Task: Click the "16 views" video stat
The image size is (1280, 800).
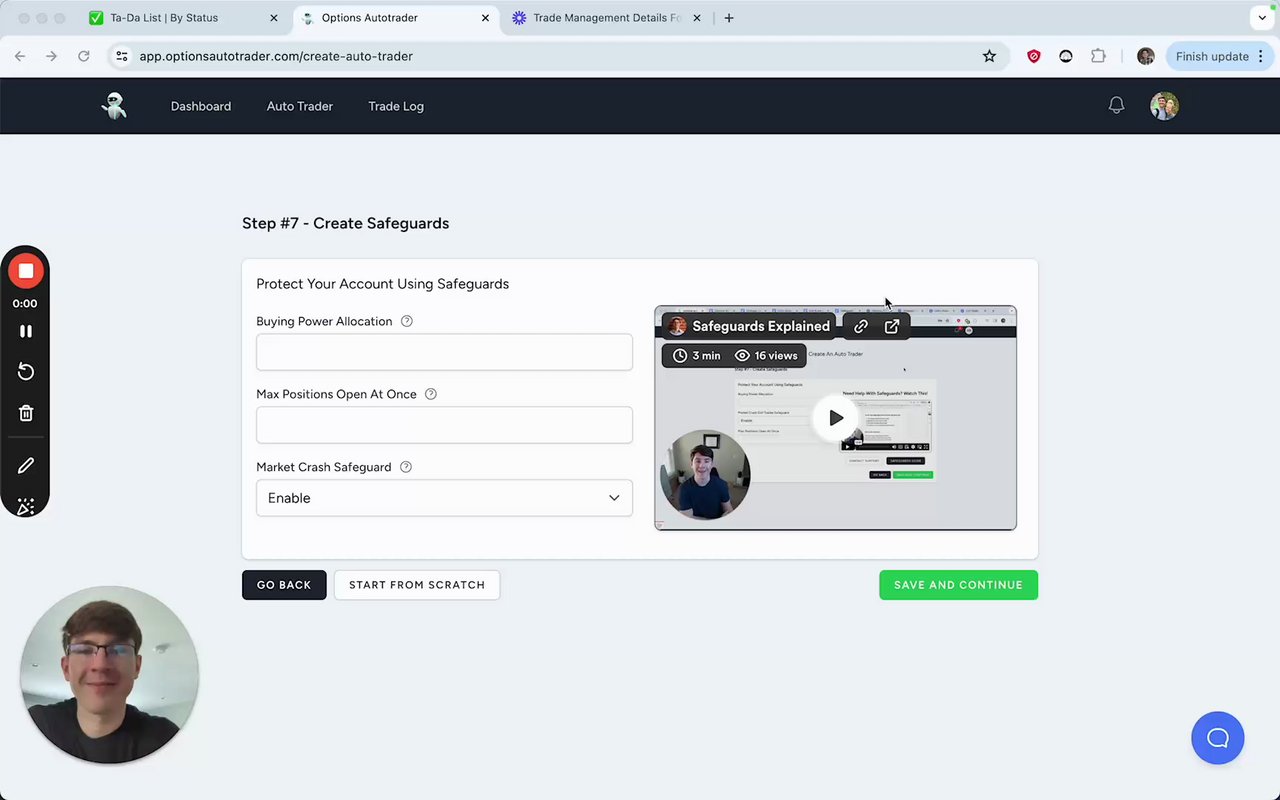Action: click(766, 355)
